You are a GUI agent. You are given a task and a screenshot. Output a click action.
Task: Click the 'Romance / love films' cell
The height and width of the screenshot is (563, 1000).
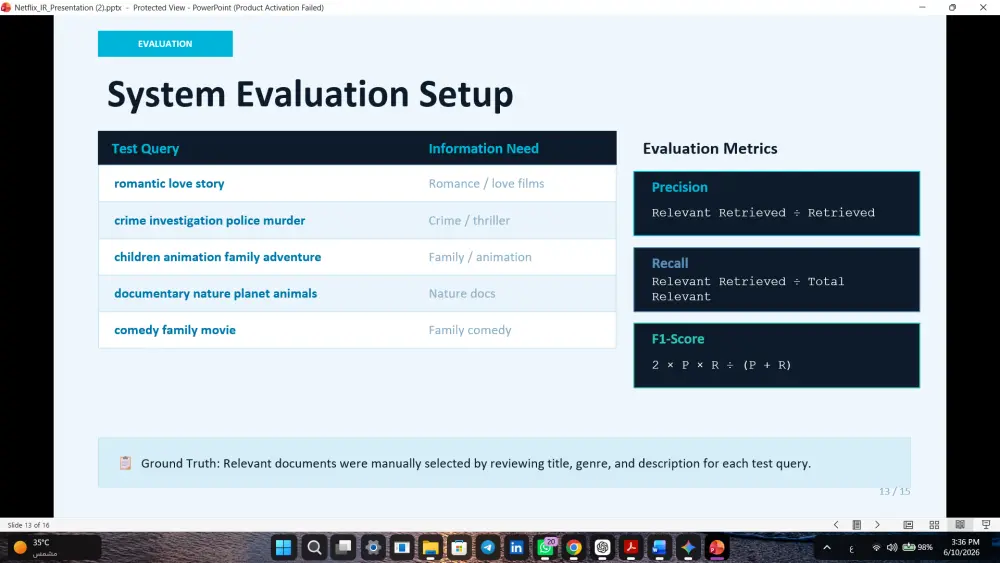point(486,184)
